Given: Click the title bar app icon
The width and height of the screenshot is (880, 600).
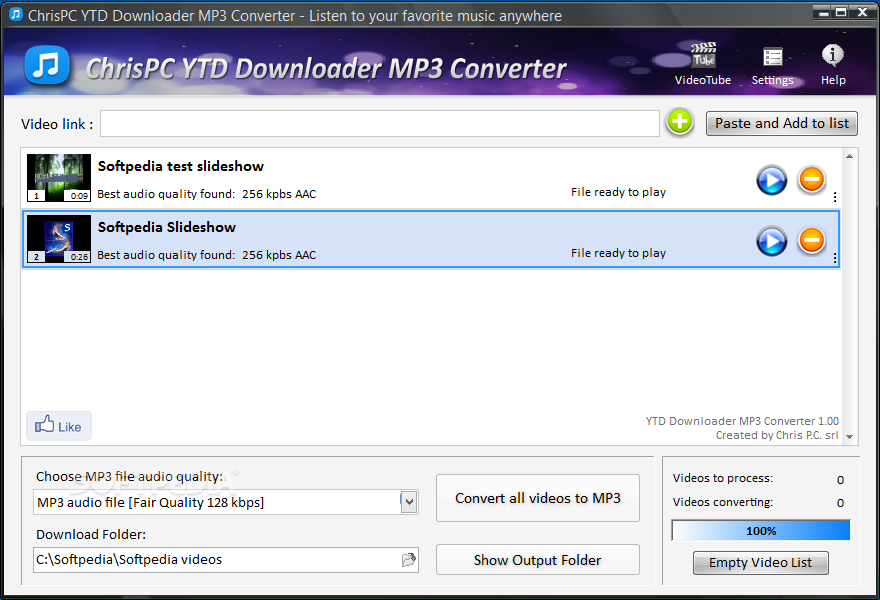Looking at the screenshot, I should (16, 15).
